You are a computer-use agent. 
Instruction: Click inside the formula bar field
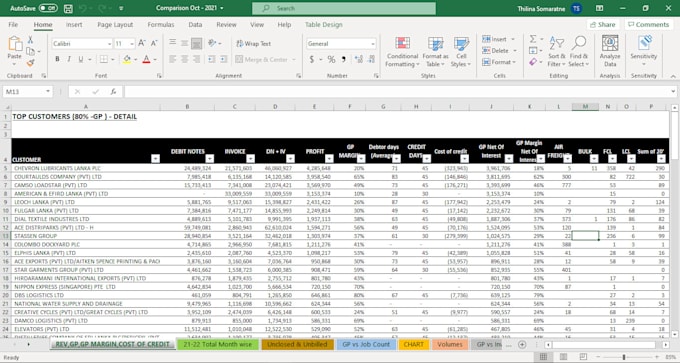coord(397,92)
